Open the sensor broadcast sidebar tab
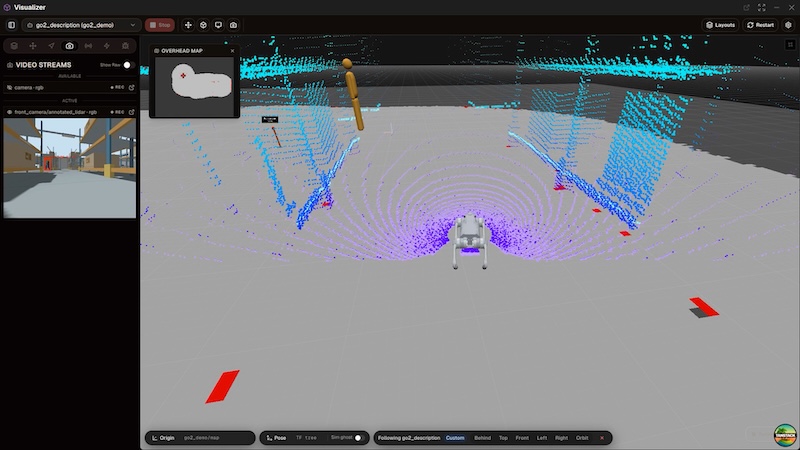This screenshot has height=450, width=800. click(x=88, y=46)
